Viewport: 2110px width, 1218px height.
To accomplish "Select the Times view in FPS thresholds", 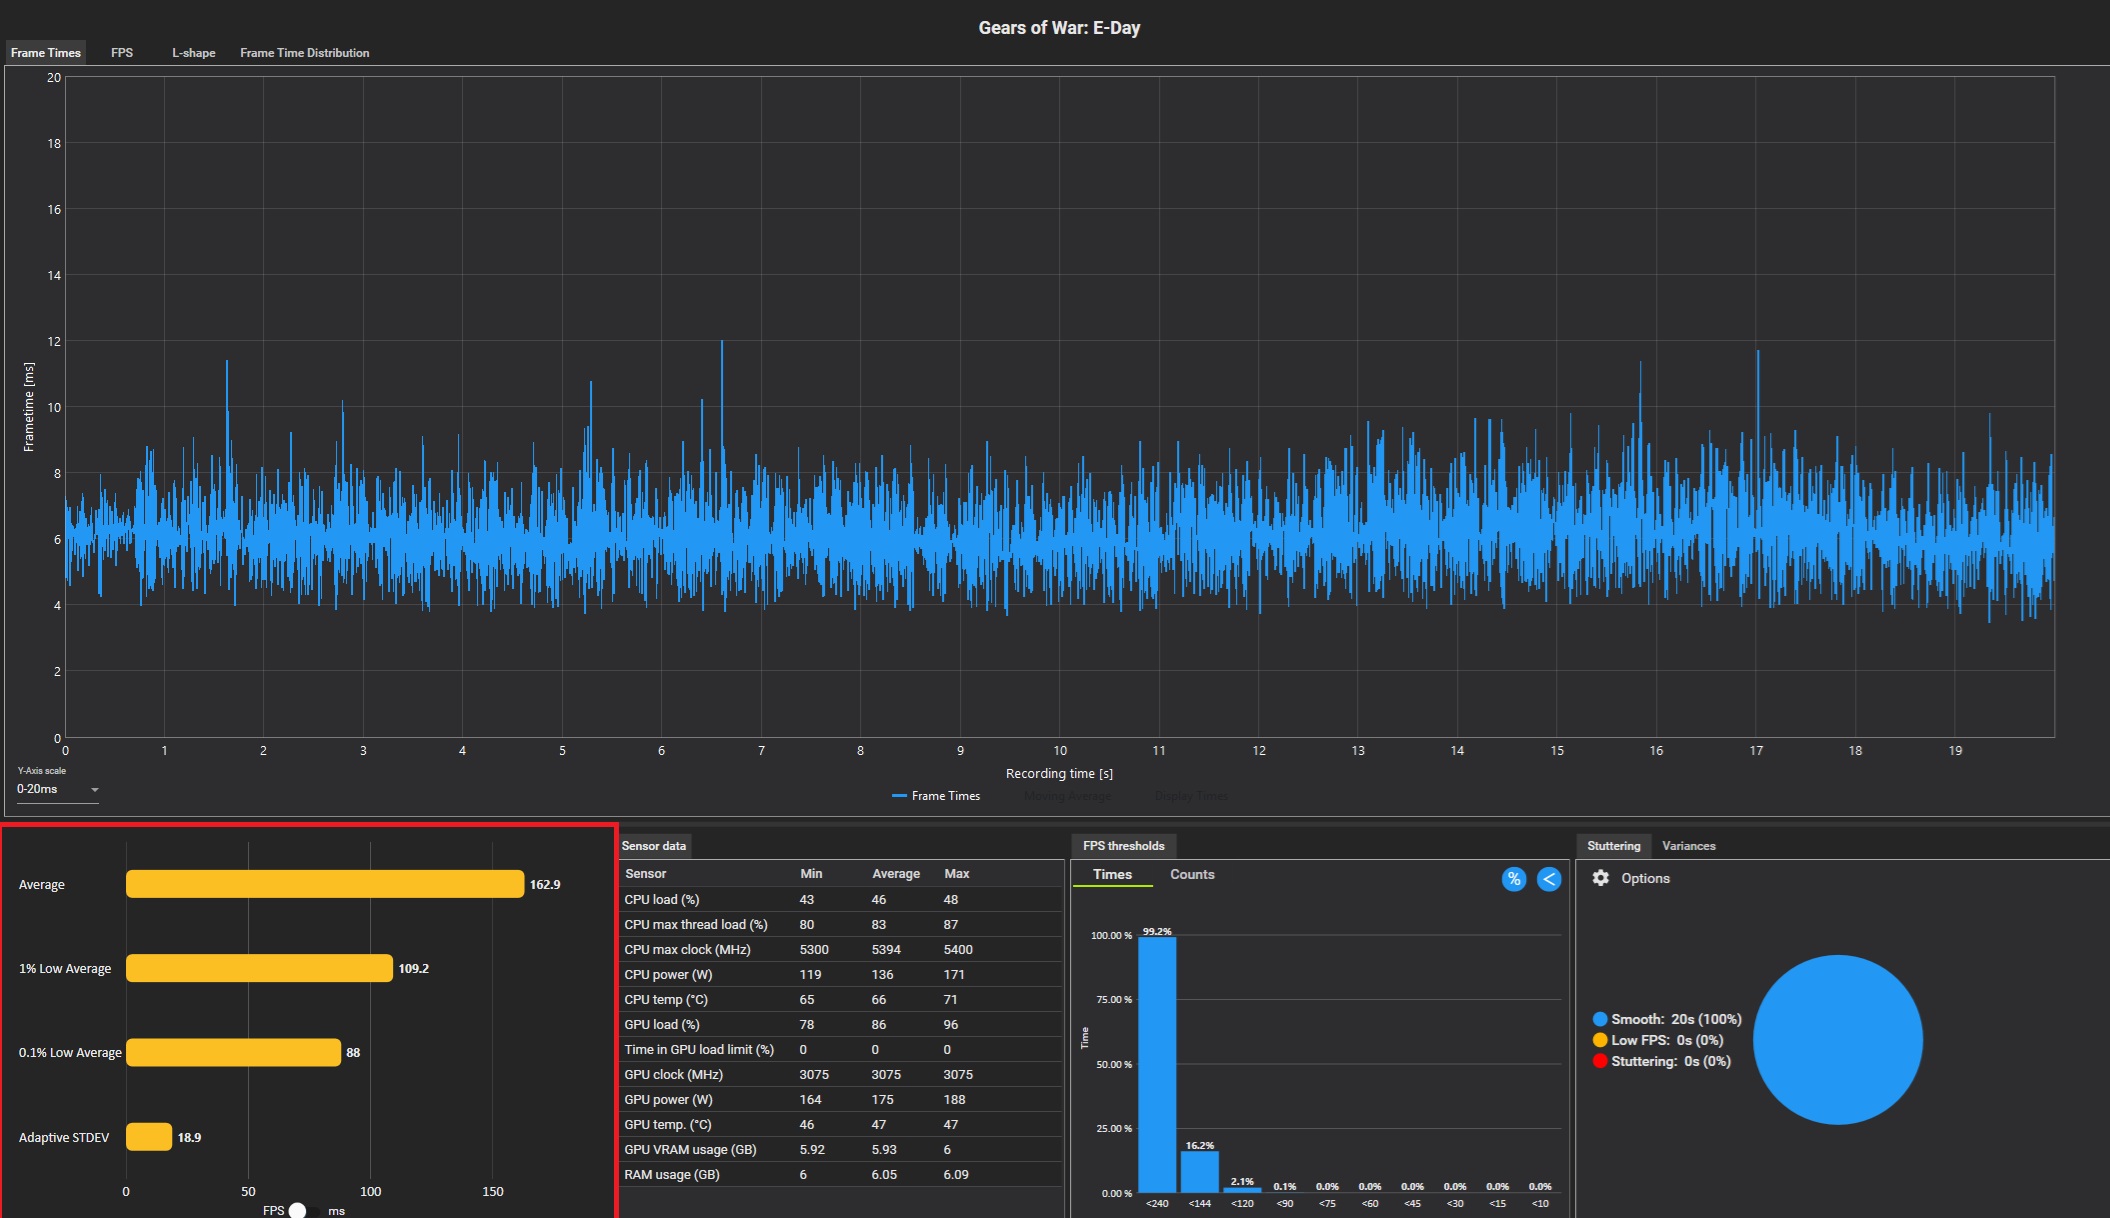I will 1112,874.
